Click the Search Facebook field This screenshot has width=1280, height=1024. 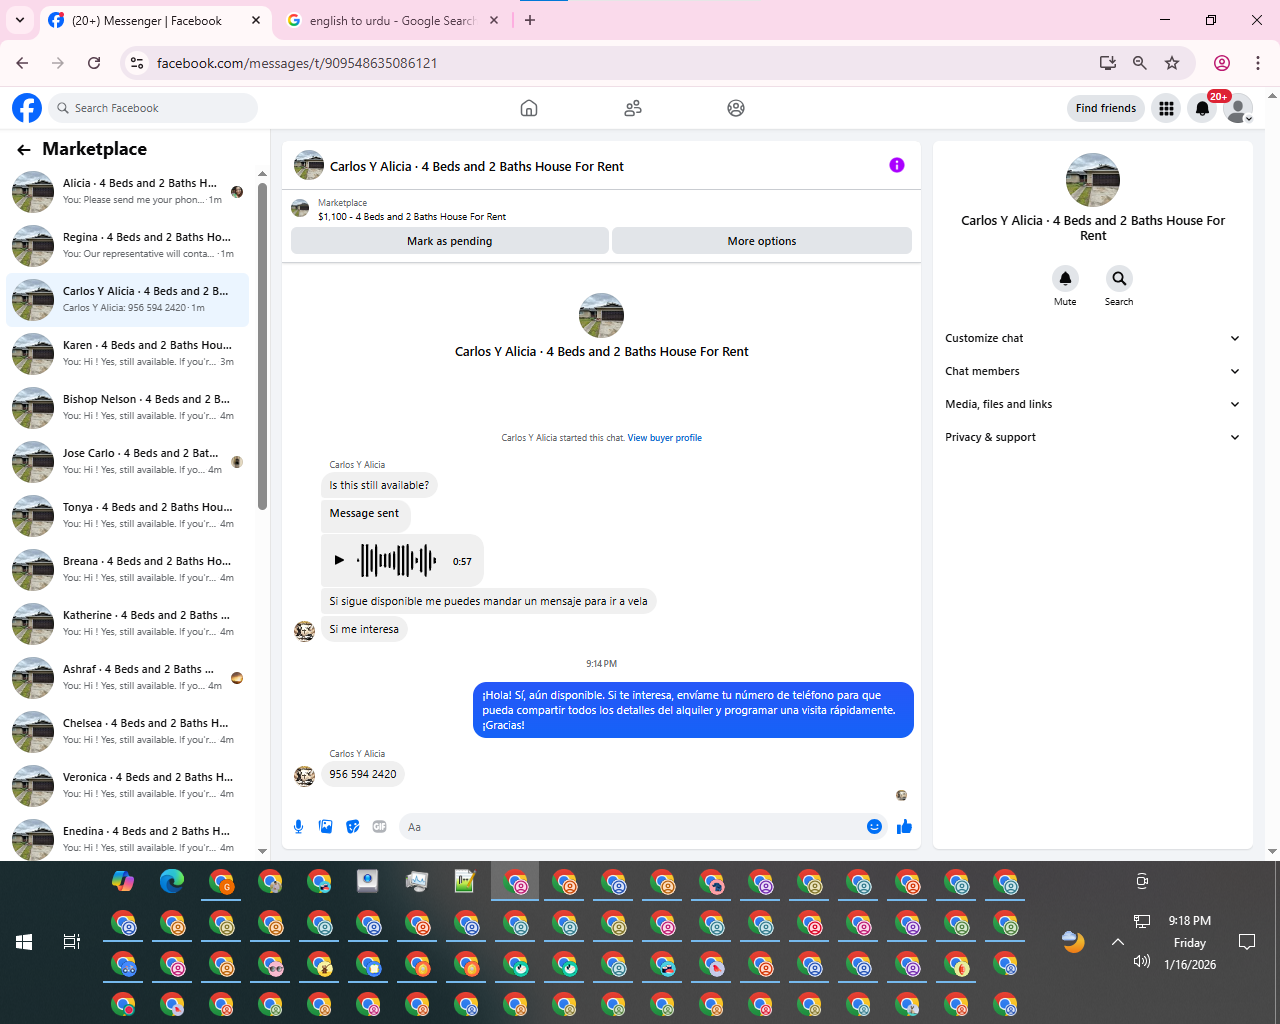pyautogui.click(x=153, y=108)
